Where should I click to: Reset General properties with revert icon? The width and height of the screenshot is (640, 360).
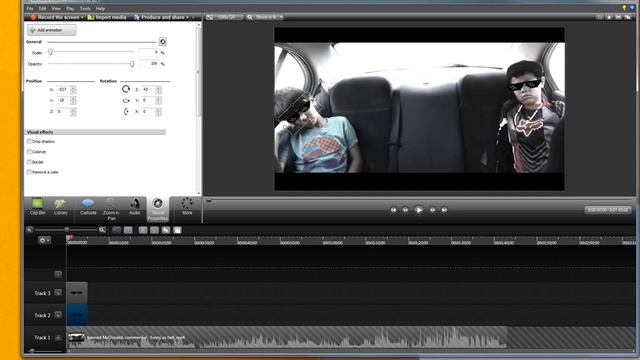[162, 42]
